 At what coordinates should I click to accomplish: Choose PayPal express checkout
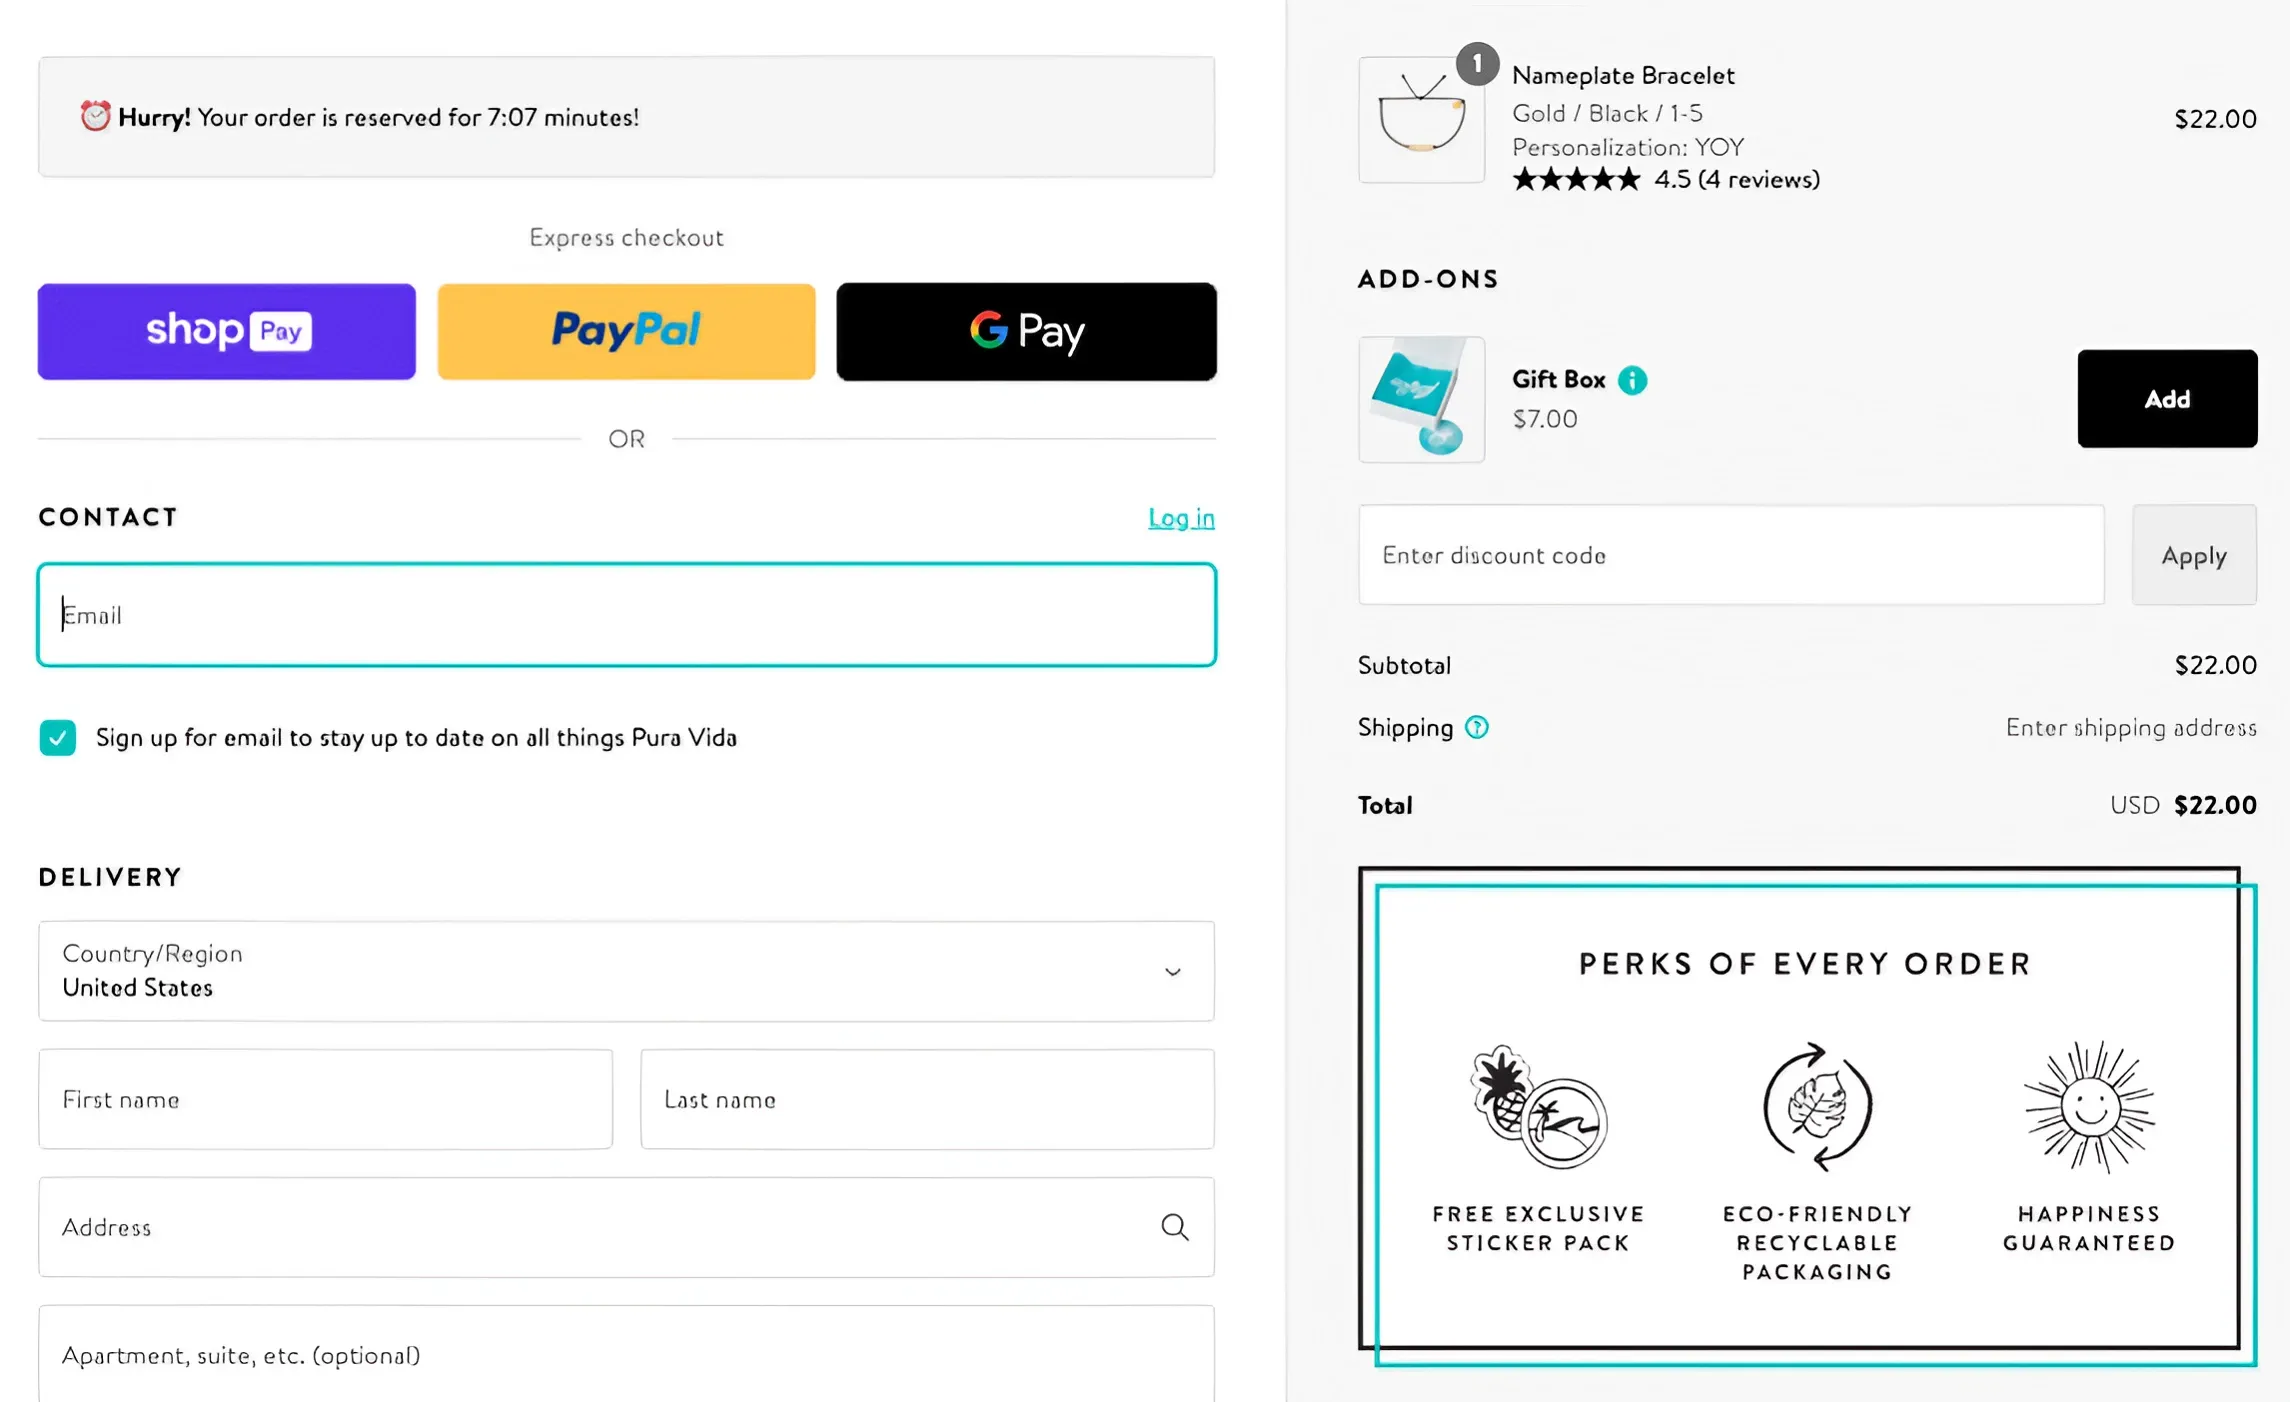point(626,331)
